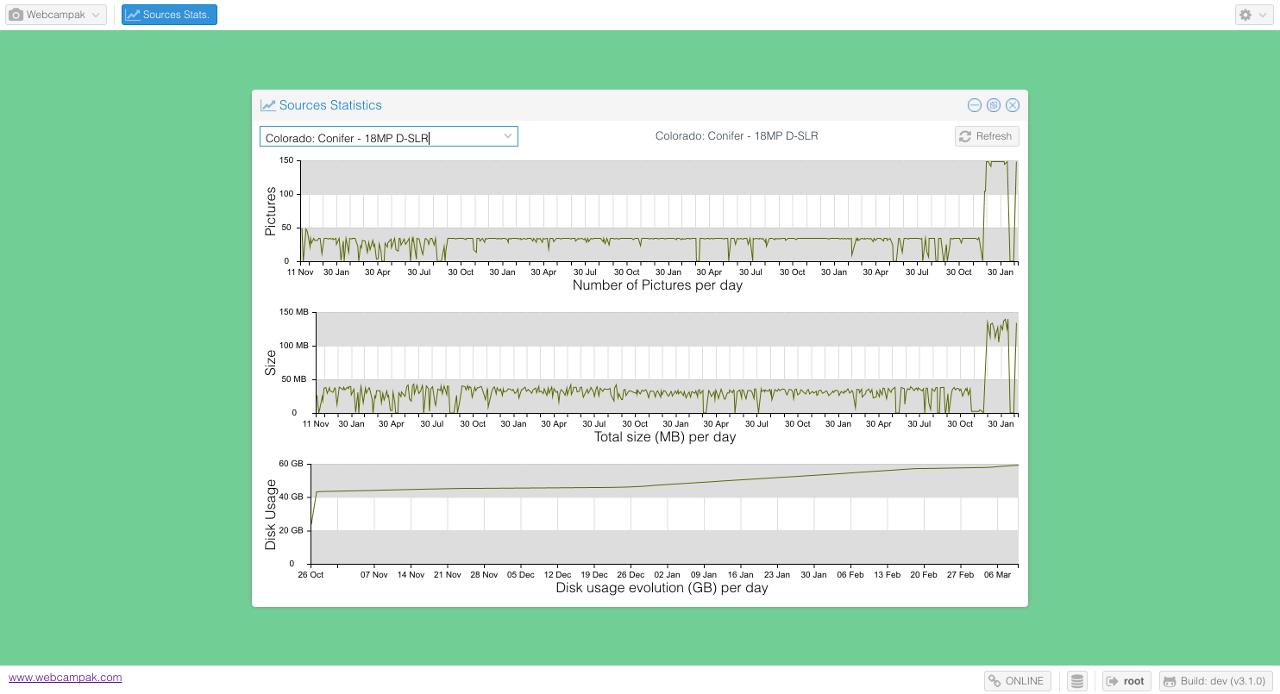Open the Webcampak dropdown menu
The width and height of the screenshot is (1280, 694).
(x=55, y=15)
